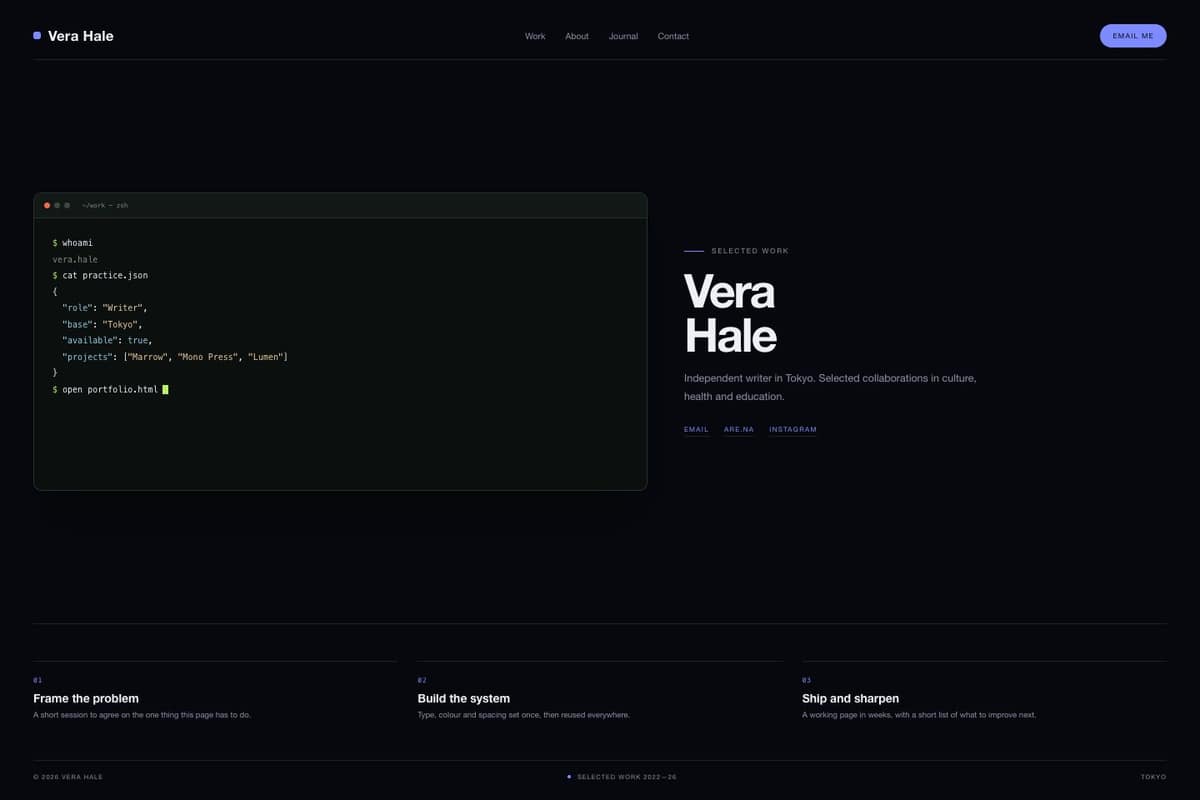Open the Contact nav link
This screenshot has width=1200, height=800.
pyautogui.click(x=673, y=36)
